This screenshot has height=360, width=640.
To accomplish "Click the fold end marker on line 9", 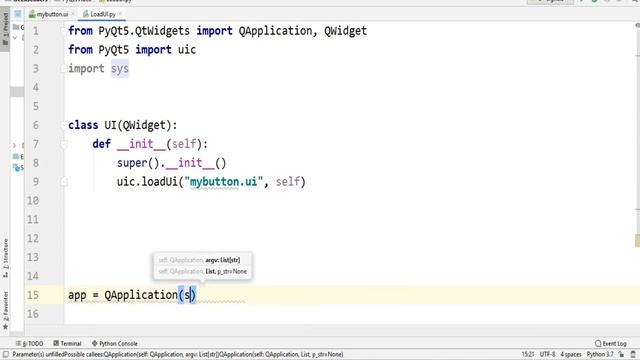I will tap(64, 182).
